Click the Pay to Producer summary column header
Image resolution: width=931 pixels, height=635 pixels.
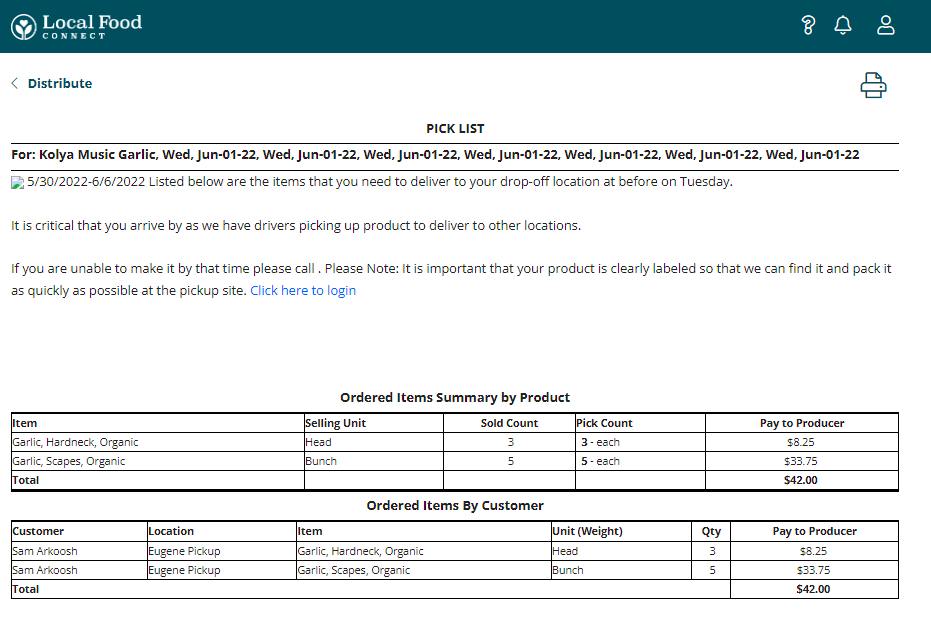tap(801, 423)
